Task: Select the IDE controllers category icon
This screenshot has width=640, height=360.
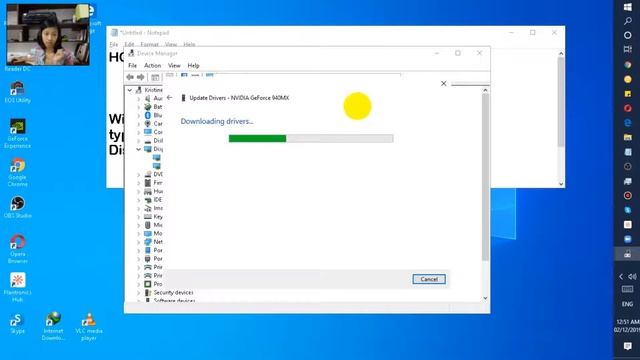Action: [148, 200]
